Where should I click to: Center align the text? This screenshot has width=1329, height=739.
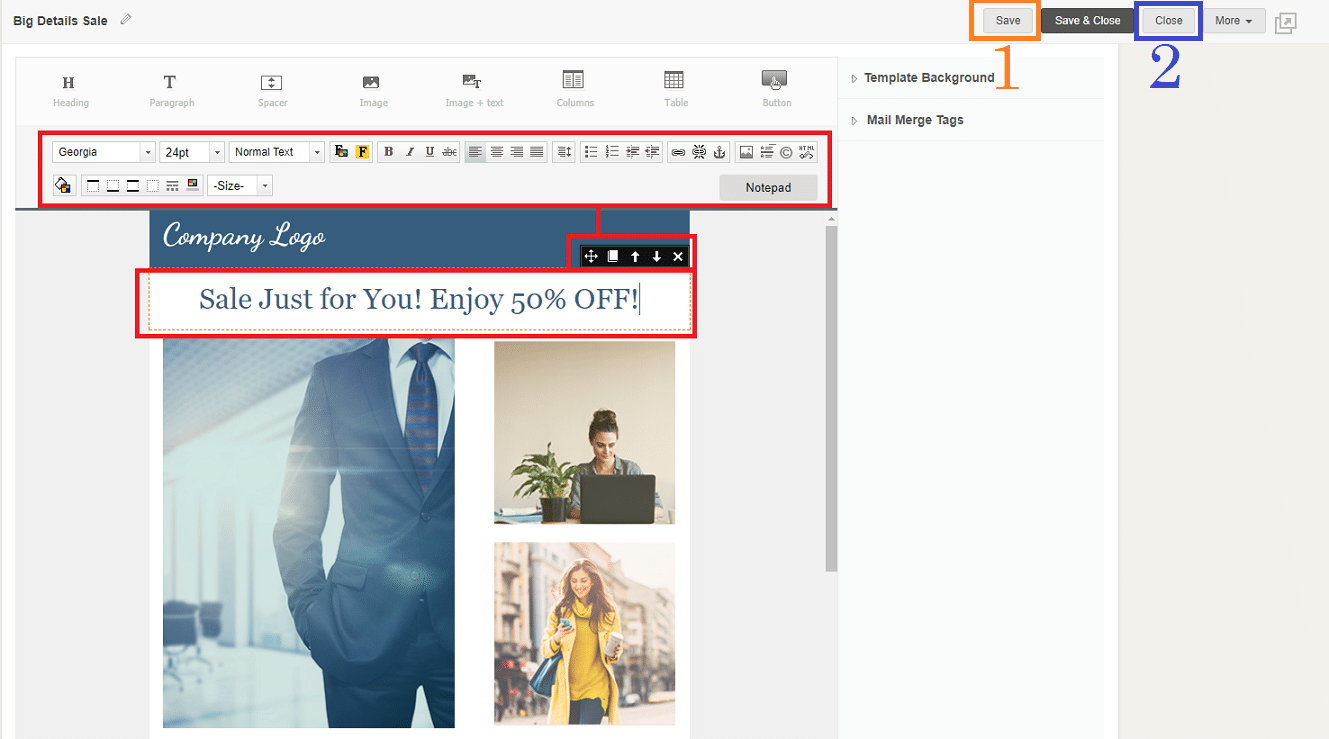pyautogui.click(x=496, y=152)
